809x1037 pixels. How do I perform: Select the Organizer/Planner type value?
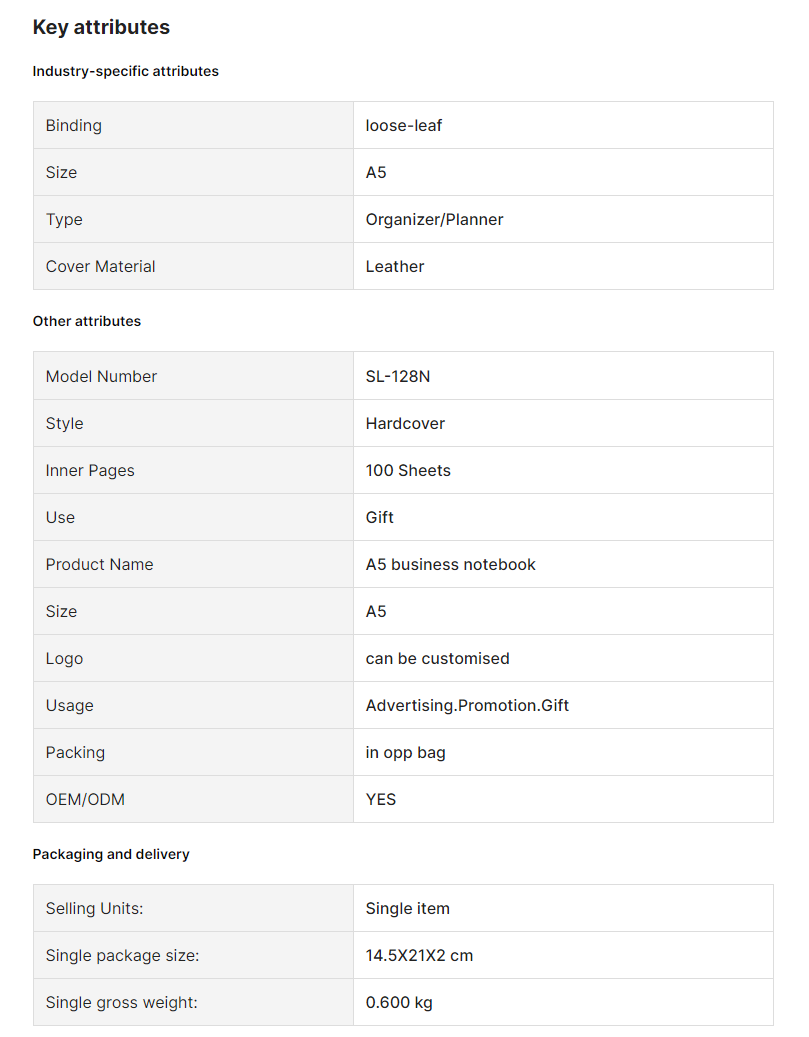[x=434, y=219]
